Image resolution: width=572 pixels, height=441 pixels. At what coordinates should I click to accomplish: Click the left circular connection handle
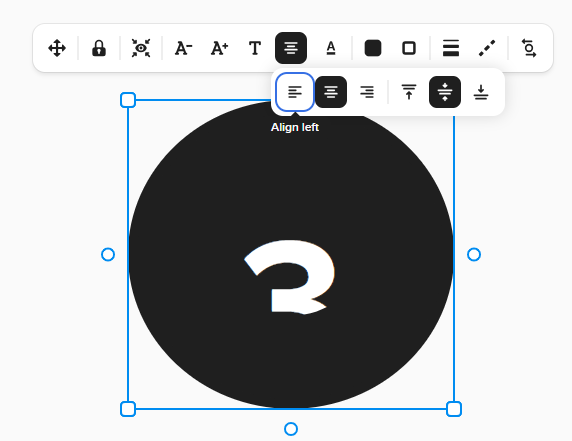(x=108, y=255)
